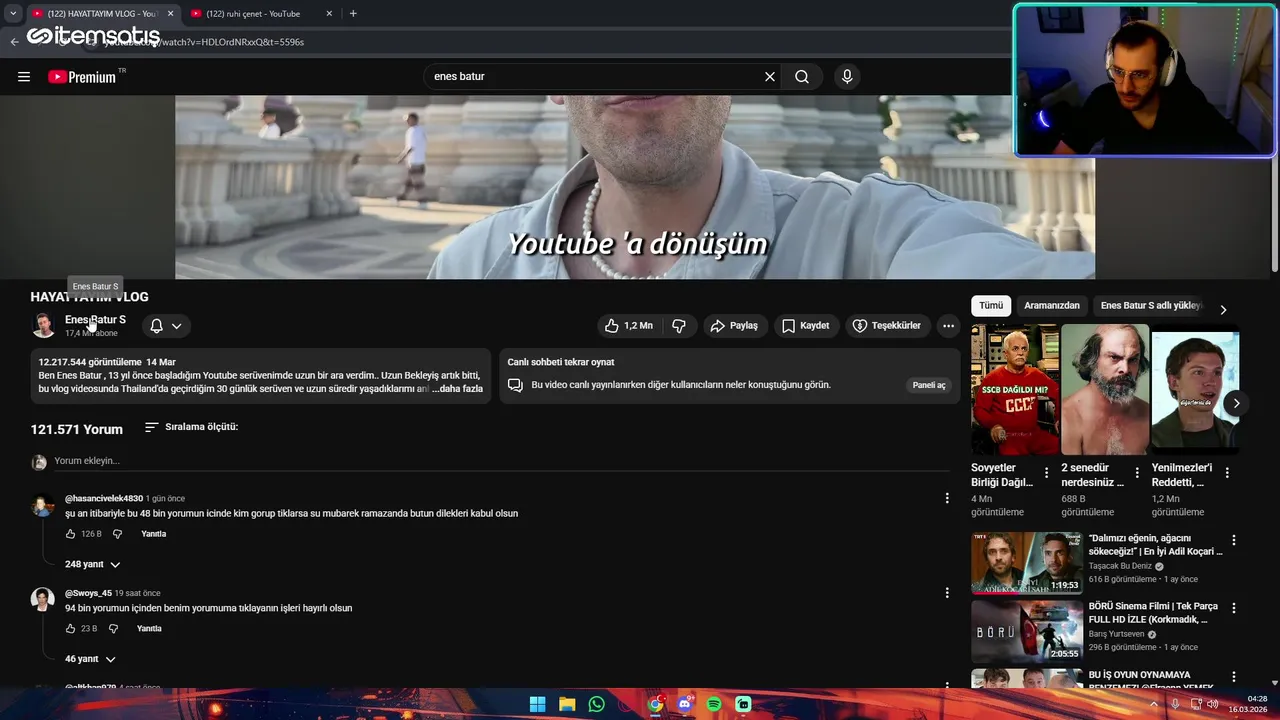Open more actions menu beside Teşekkürler
This screenshot has height=720, width=1280.
948,326
